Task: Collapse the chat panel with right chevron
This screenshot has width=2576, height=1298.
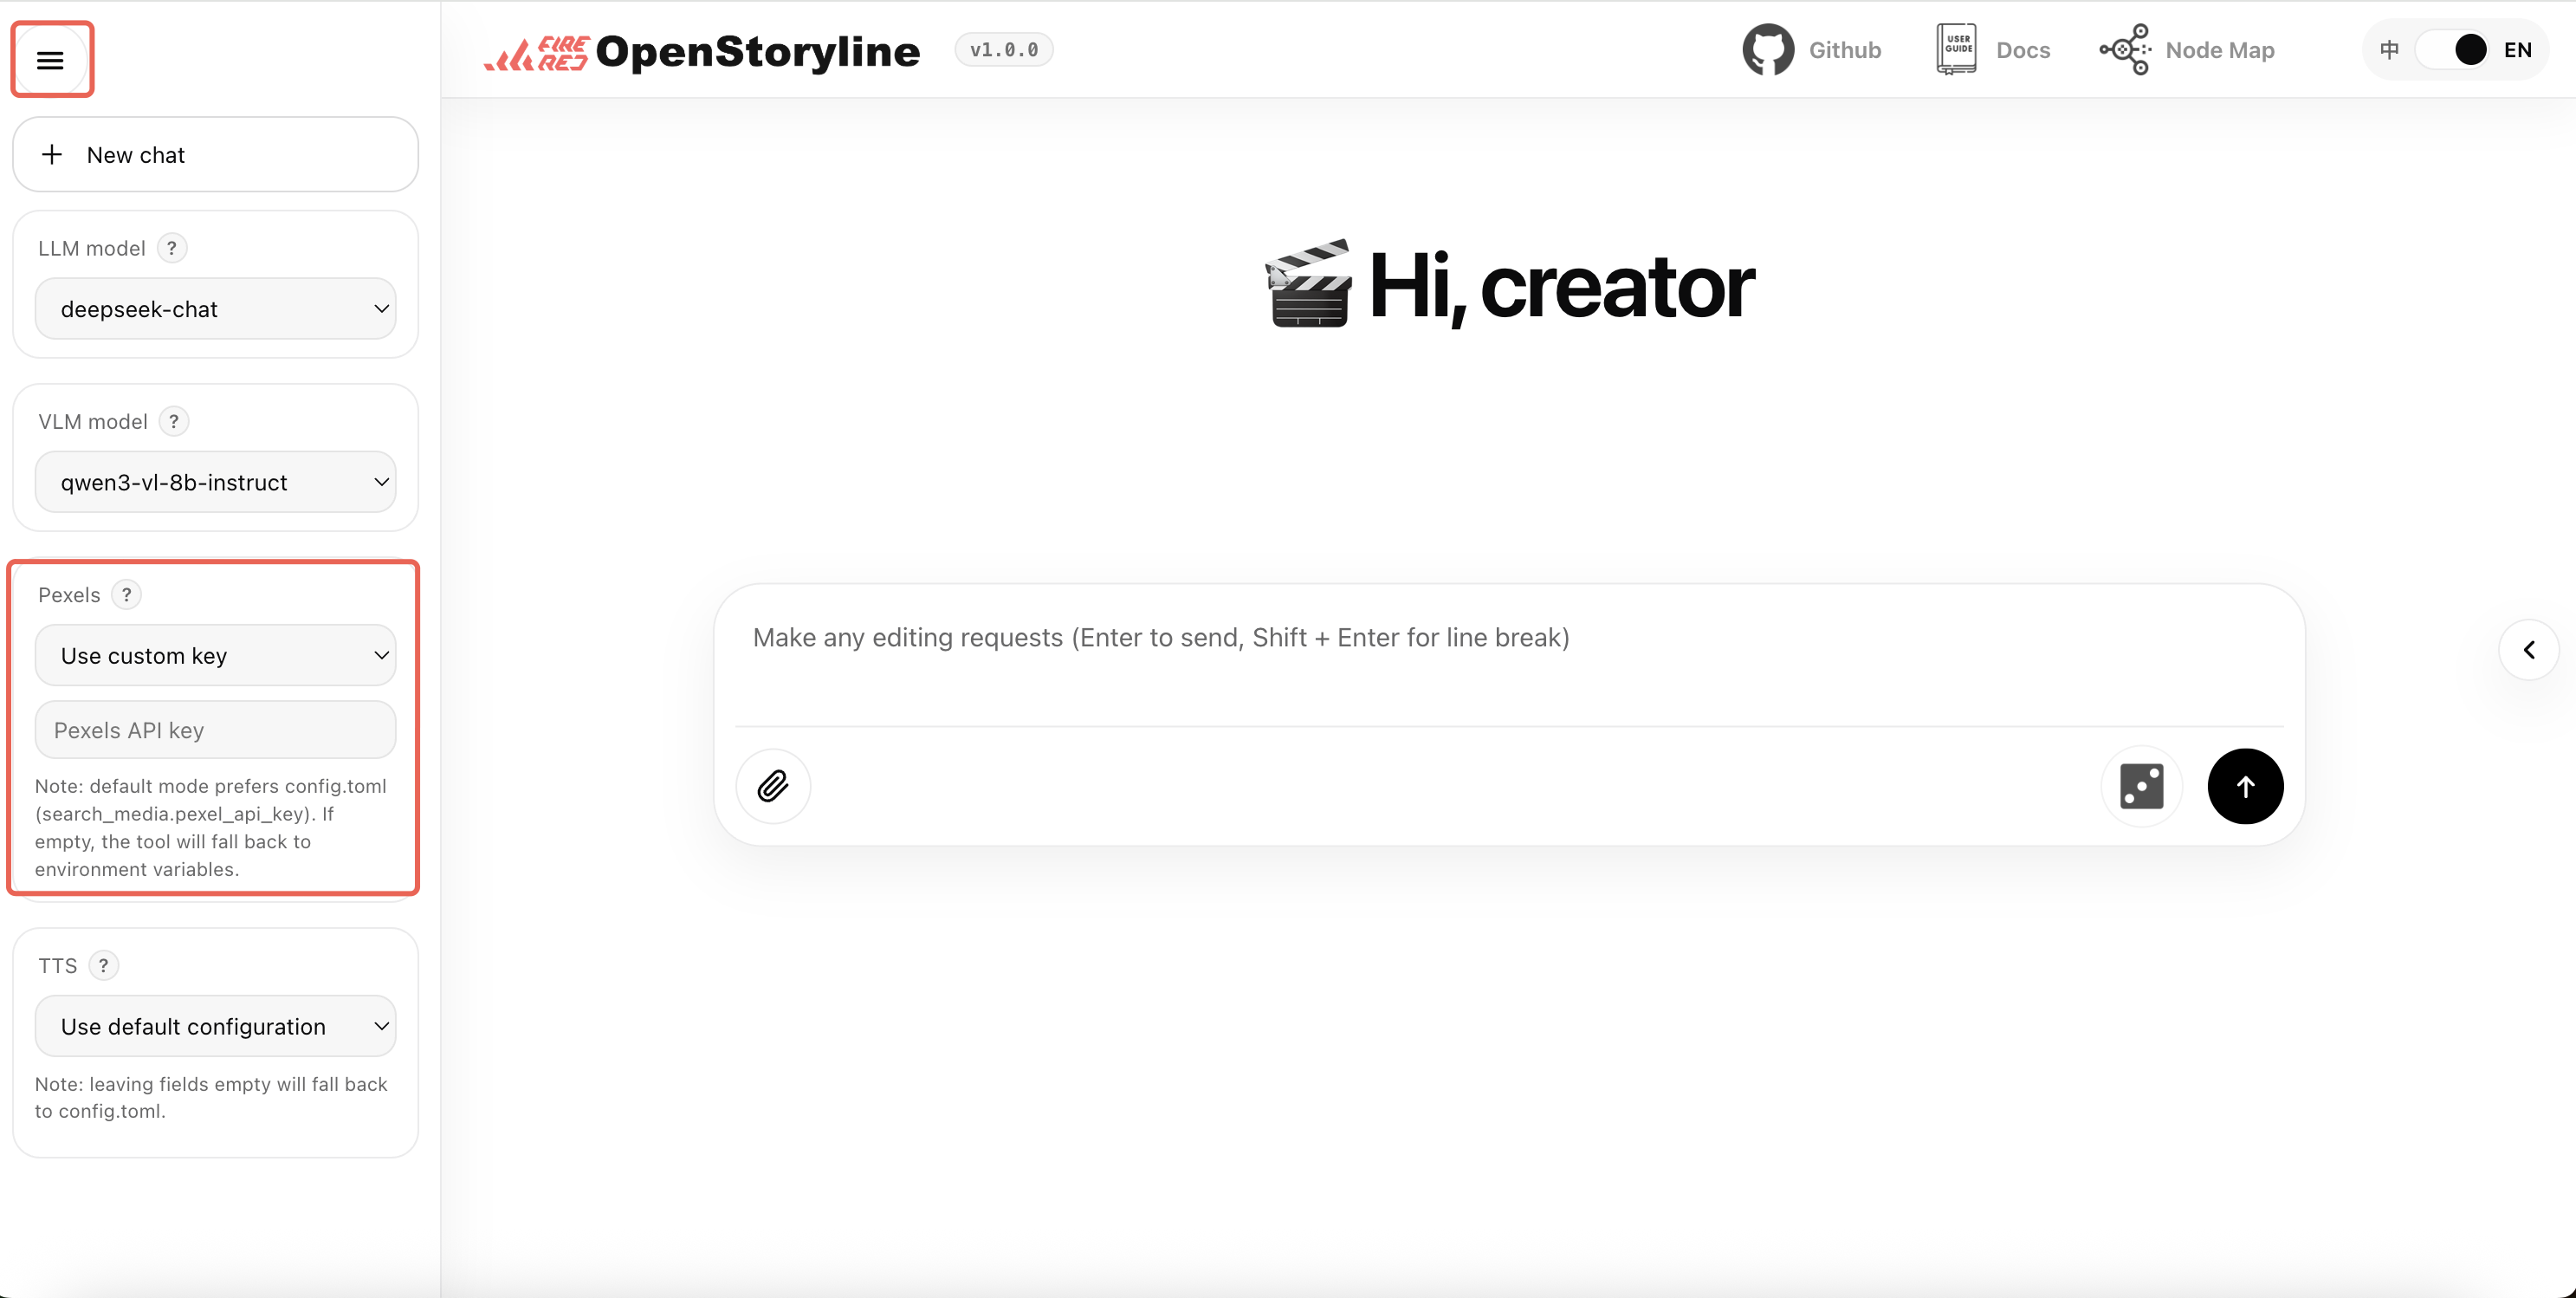Action: [2529, 649]
